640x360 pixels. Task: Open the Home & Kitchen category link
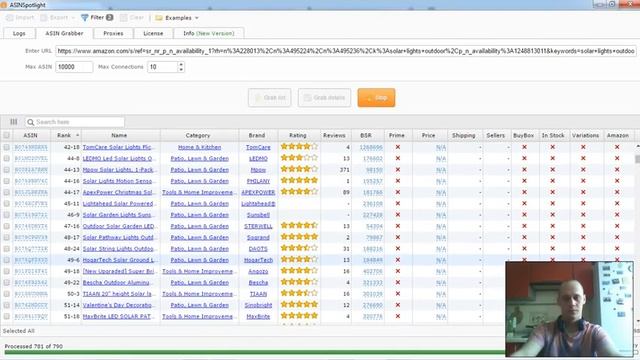[x=199, y=147]
